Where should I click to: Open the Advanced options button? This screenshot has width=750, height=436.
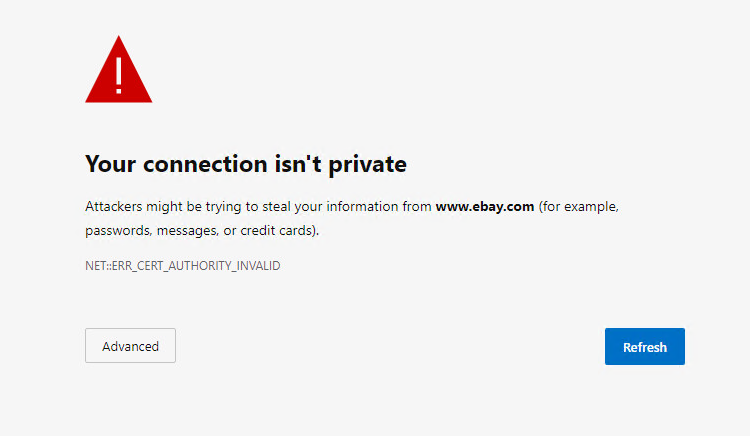pos(130,346)
